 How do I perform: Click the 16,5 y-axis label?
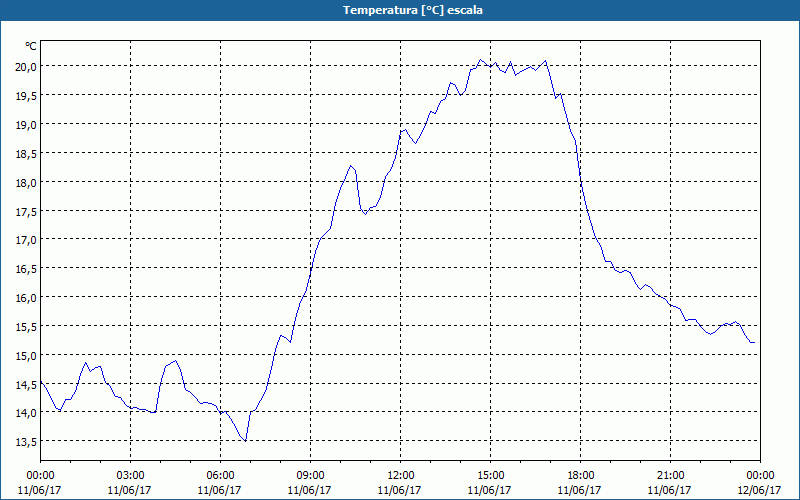(26, 269)
